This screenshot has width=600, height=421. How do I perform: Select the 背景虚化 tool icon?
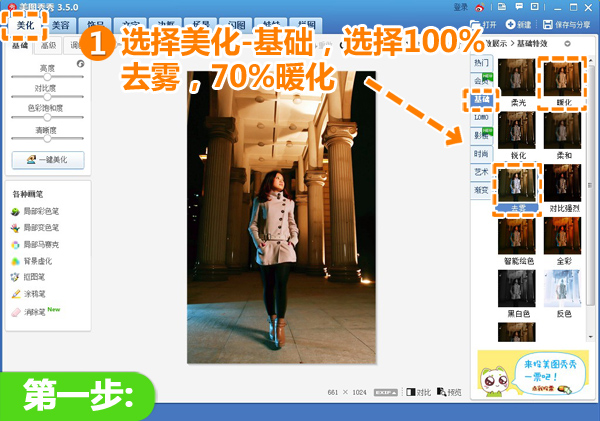[x=15, y=261]
